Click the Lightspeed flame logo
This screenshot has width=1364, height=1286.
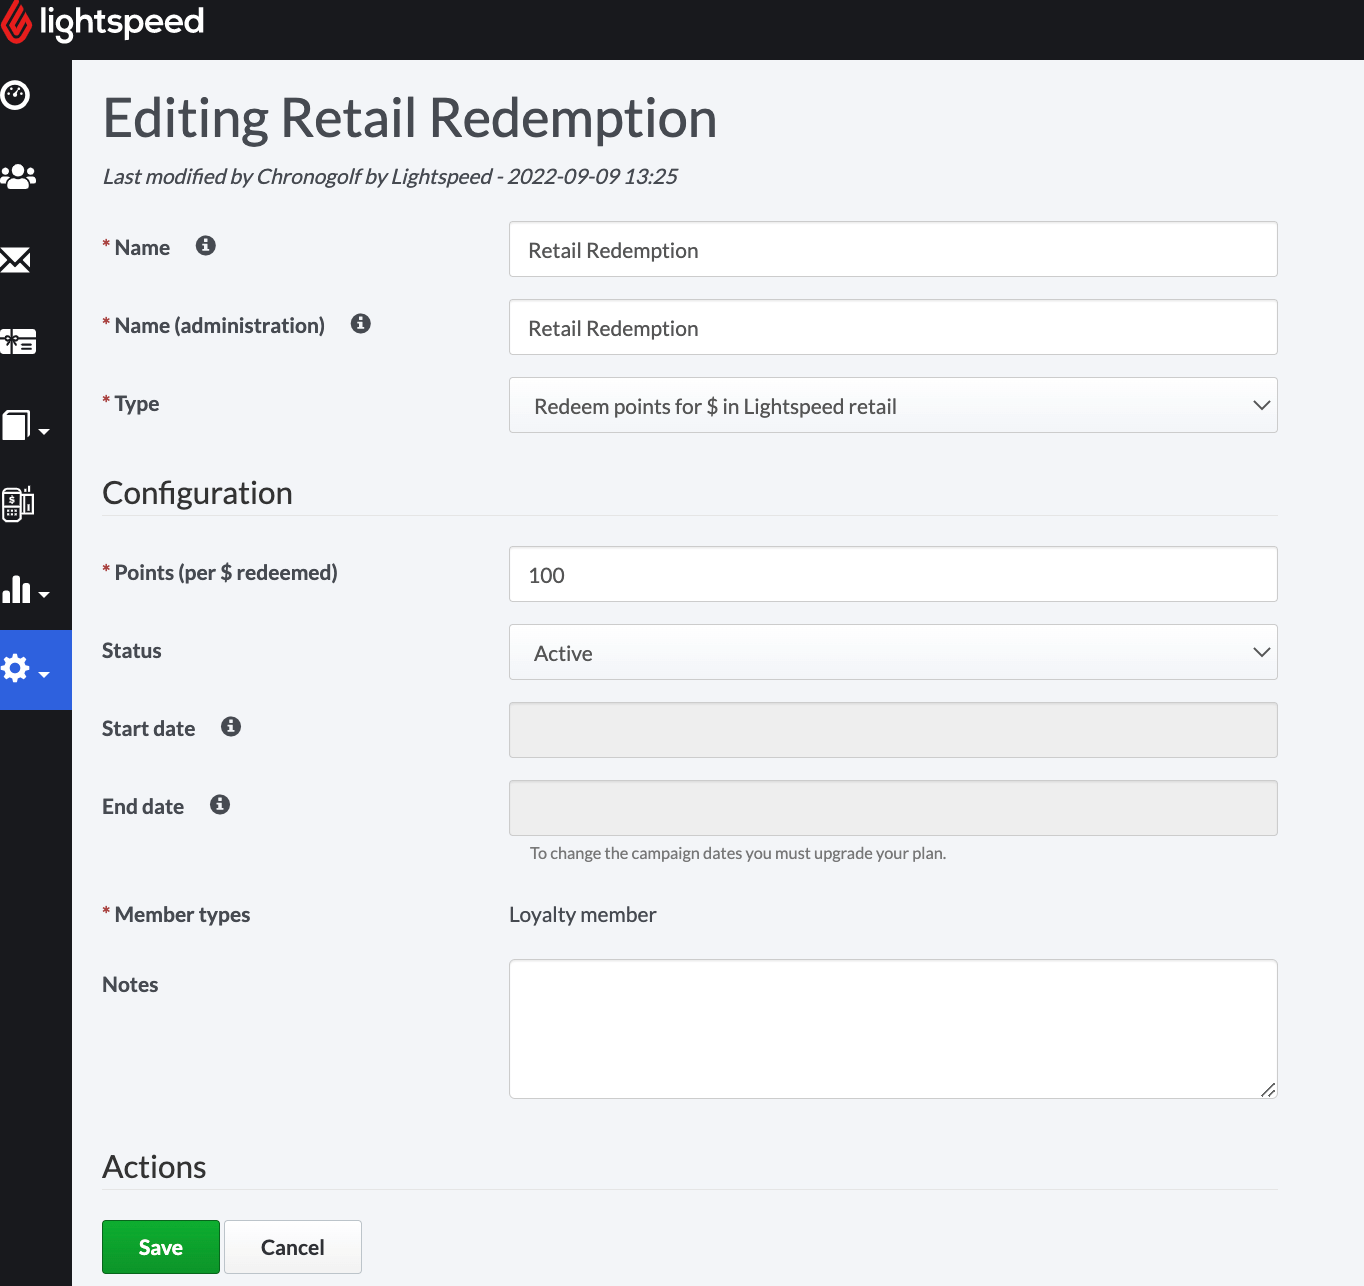point(17,23)
